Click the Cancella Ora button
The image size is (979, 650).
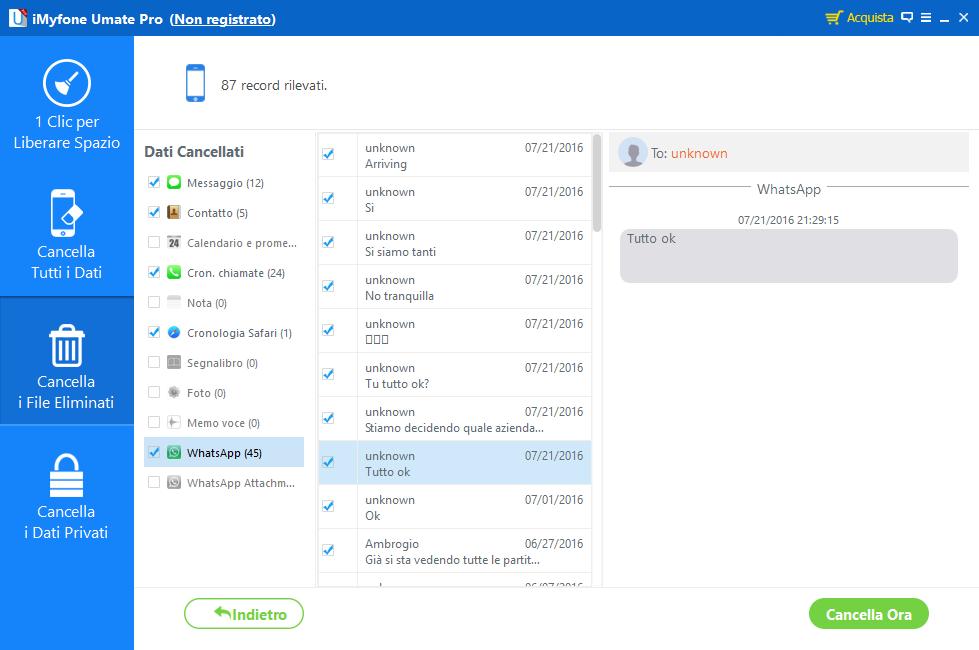click(868, 614)
